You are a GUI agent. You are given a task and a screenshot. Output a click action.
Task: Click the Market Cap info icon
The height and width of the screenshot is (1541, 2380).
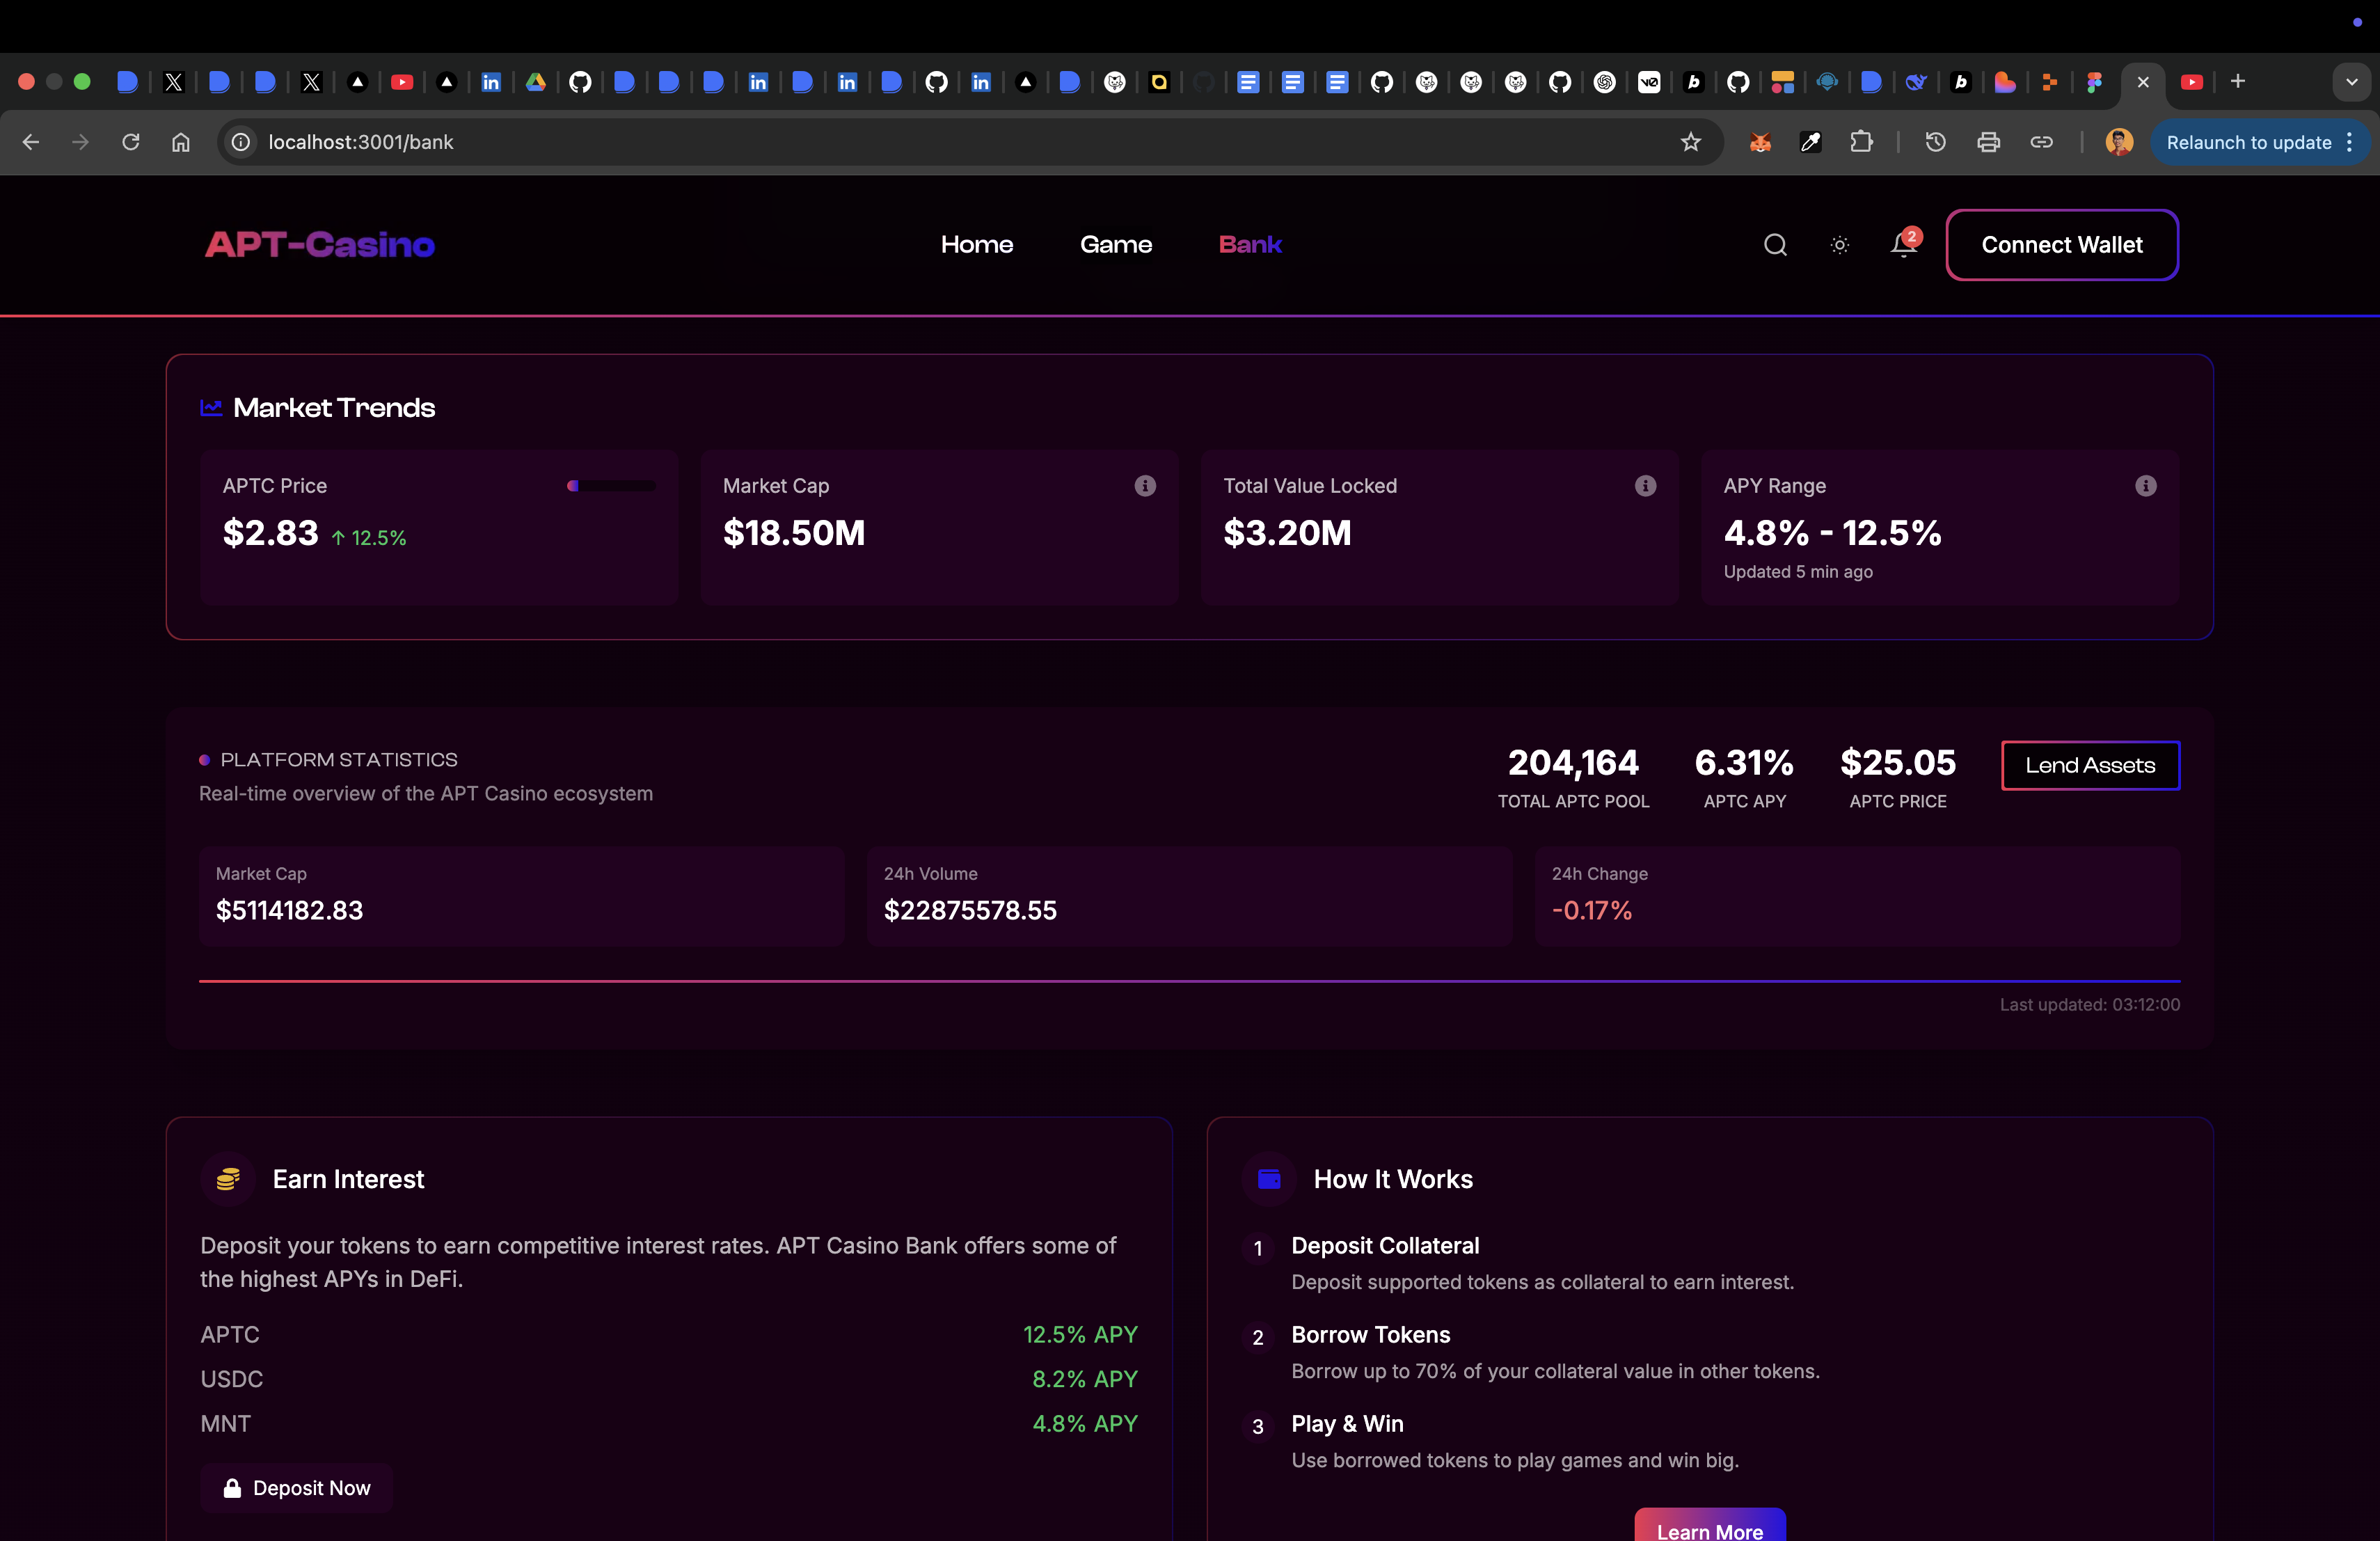(1145, 486)
